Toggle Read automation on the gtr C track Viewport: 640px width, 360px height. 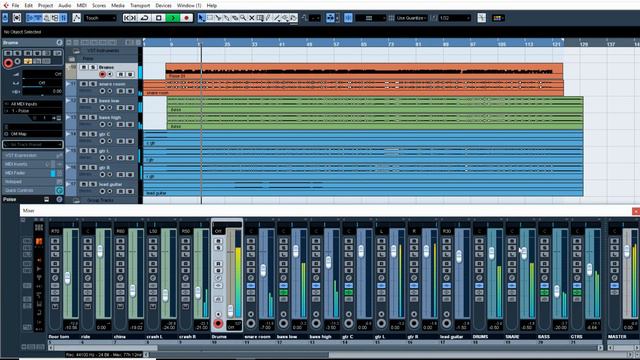tap(121, 141)
